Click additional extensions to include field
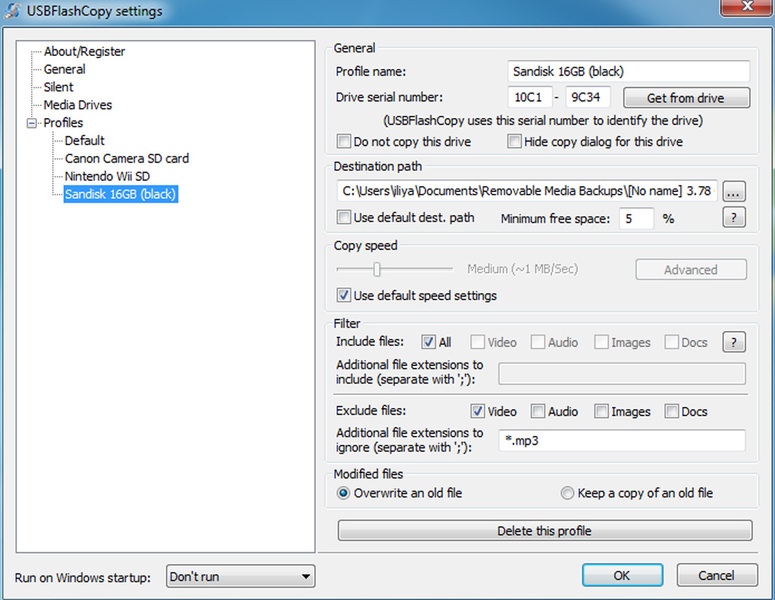Screen dimensions: 775x600 pos(622,373)
